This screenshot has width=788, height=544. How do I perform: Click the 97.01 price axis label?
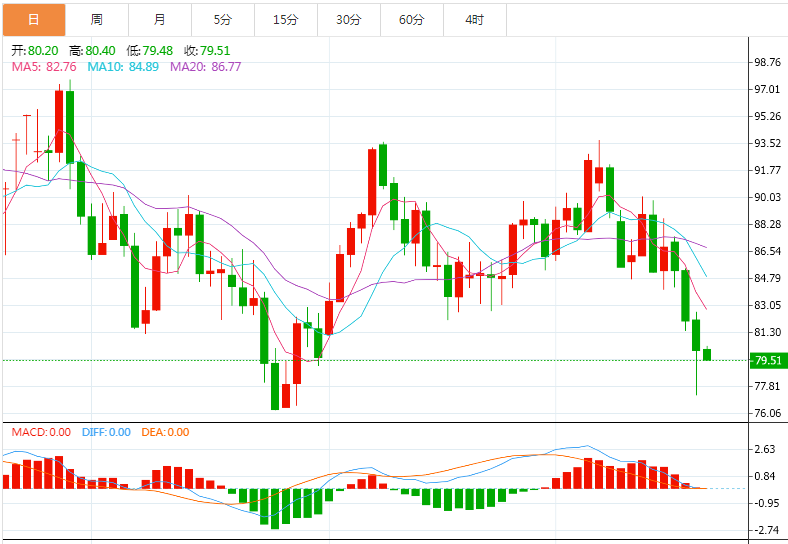[767, 89]
